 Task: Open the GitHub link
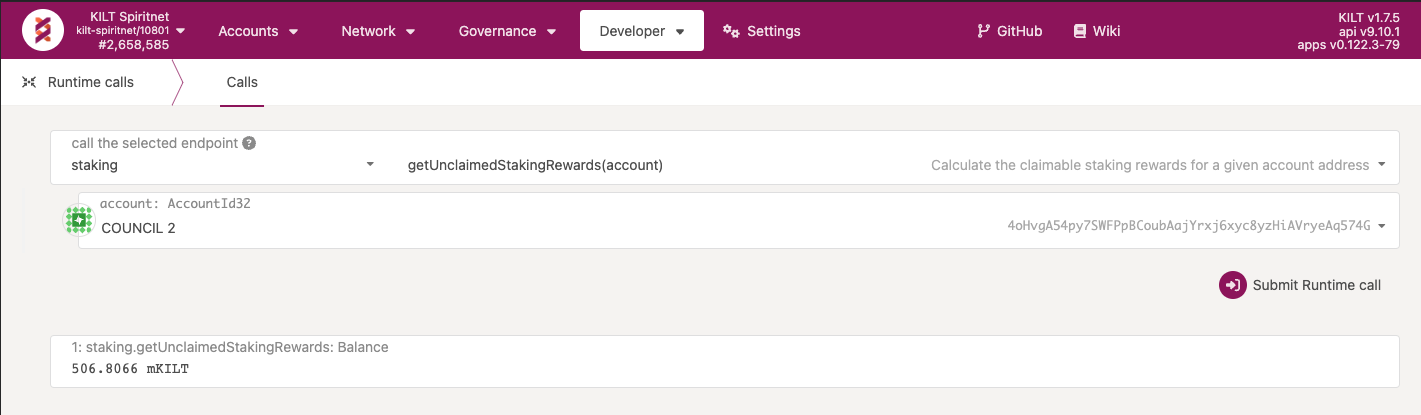[x=1009, y=31]
